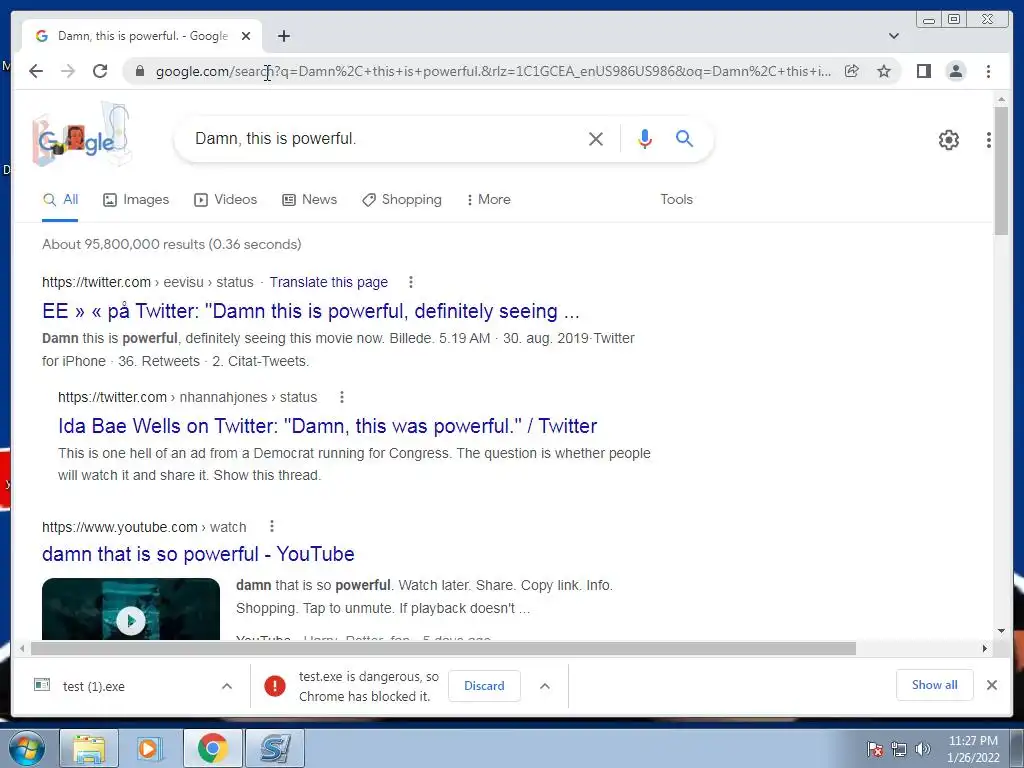Open a new tab
This screenshot has width=1024, height=768.
(x=283, y=36)
